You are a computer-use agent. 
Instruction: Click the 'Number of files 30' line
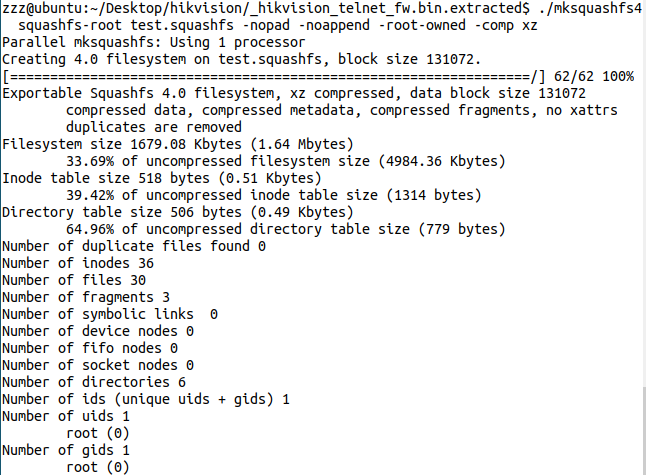[x=74, y=280]
